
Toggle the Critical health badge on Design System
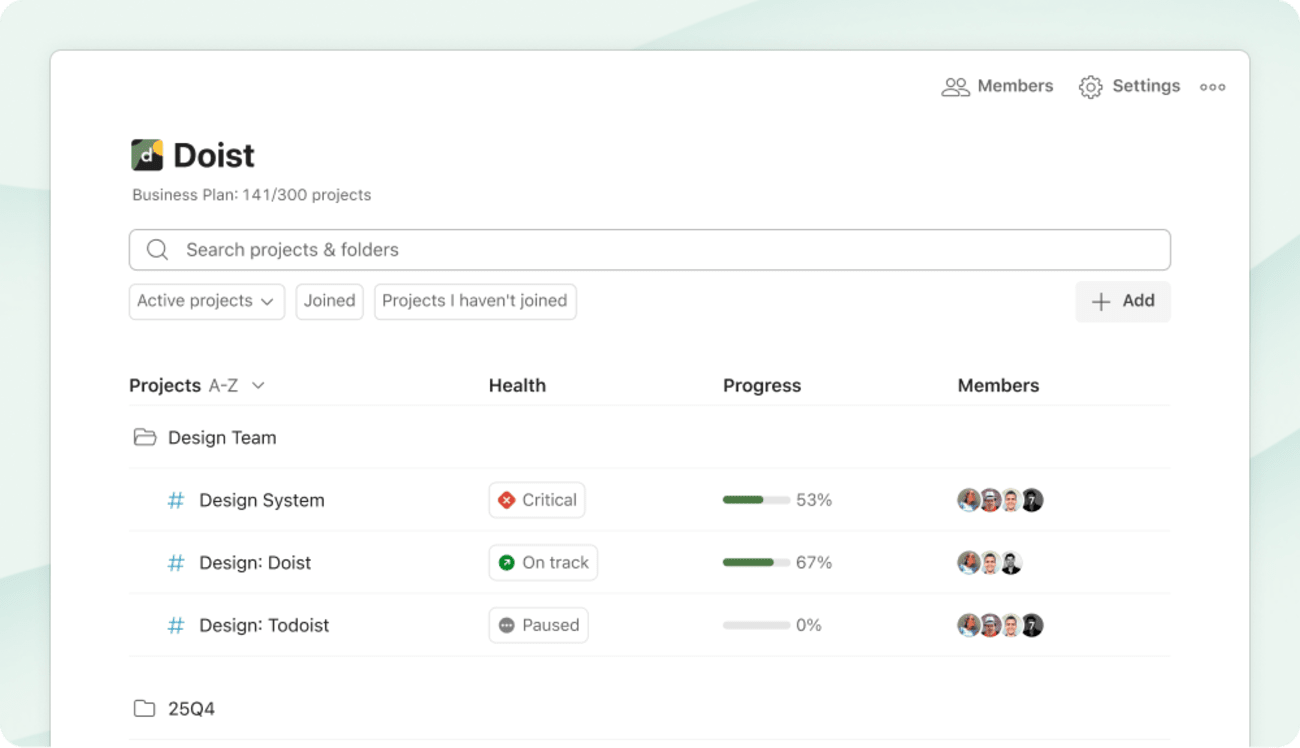537,500
